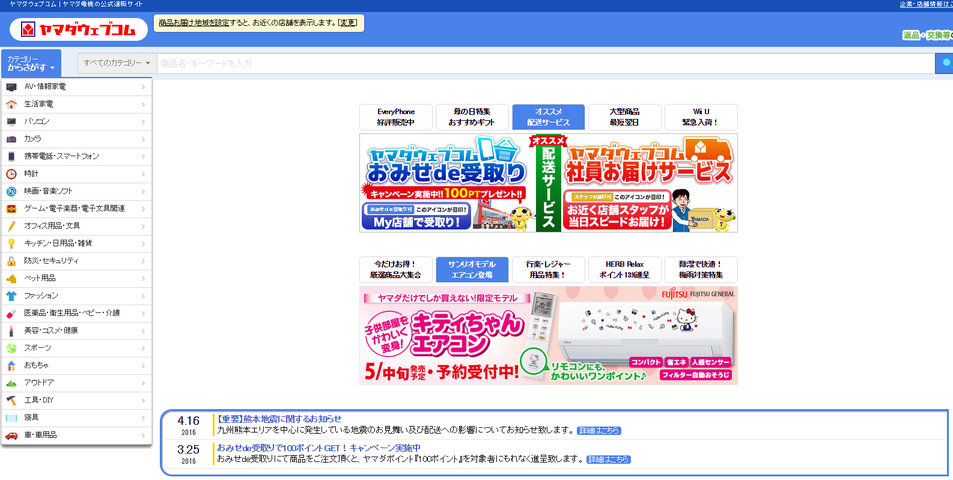The height and width of the screenshot is (480, 953).
Task: Click 詳細はこちら for the 4.16 notice
Action: (599, 430)
